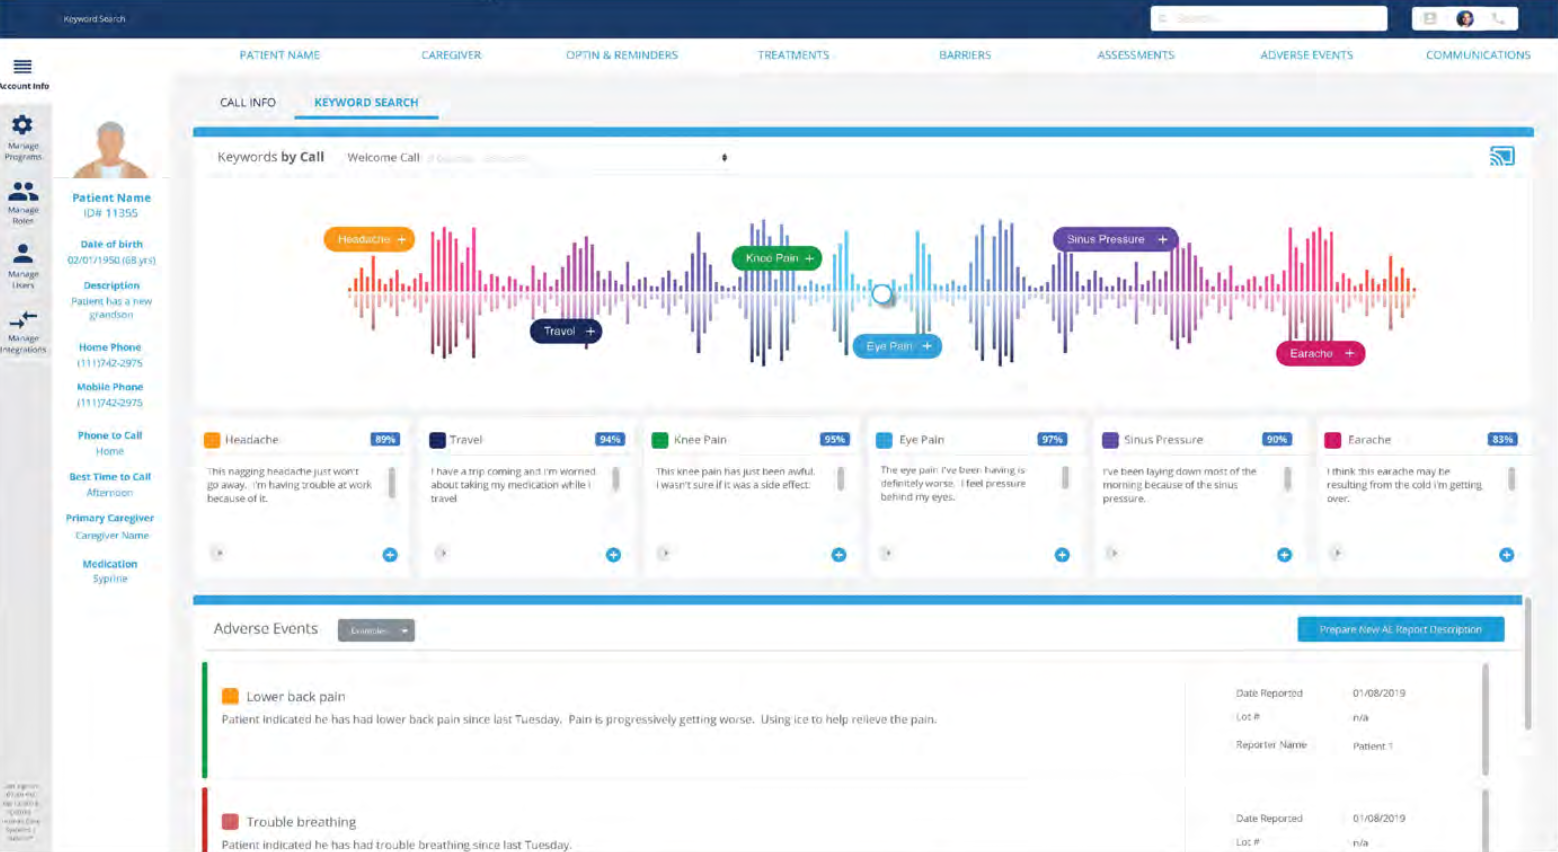
Task: Click Lower back pain details scrollbar
Action: tap(1485, 718)
